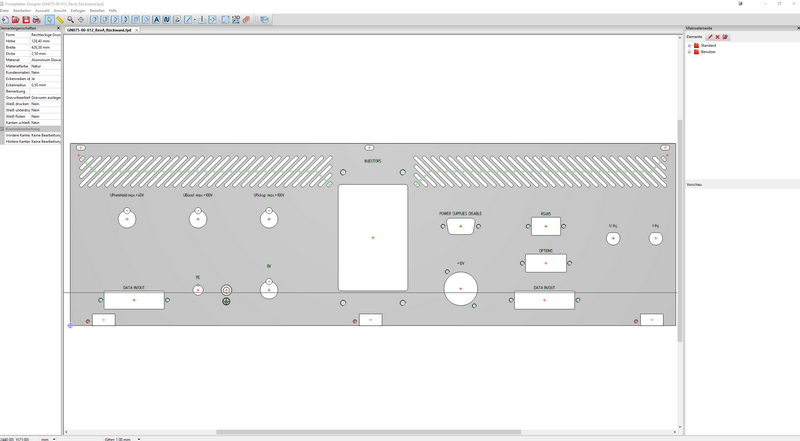Select the large INJECTORS rectangular cutout
This screenshot has height=441, width=800.
click(373, 237)
